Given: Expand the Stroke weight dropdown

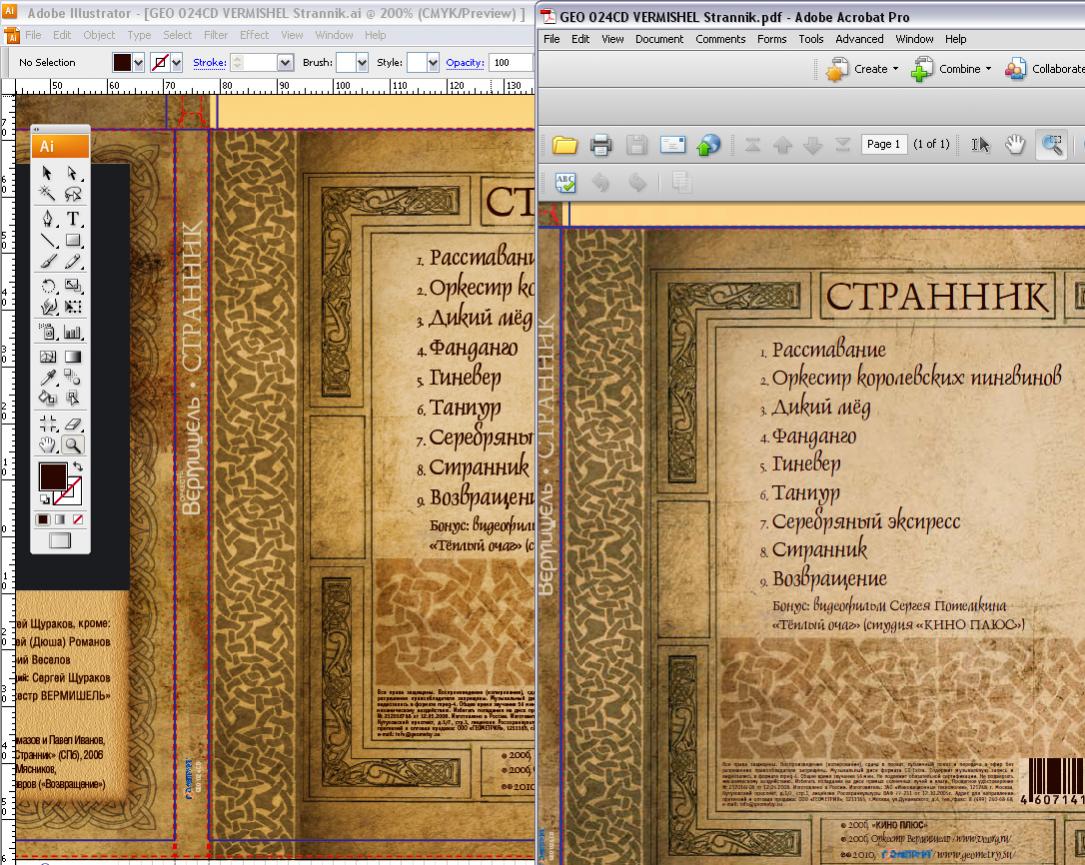Looking at the screenshot, I should click(285, 63).
